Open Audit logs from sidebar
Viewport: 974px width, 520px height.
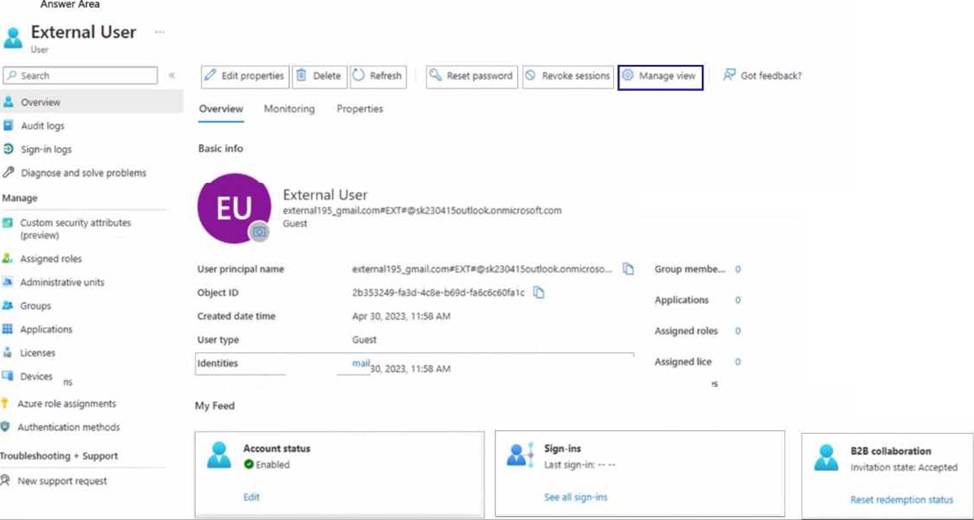(x=42, y=126)
